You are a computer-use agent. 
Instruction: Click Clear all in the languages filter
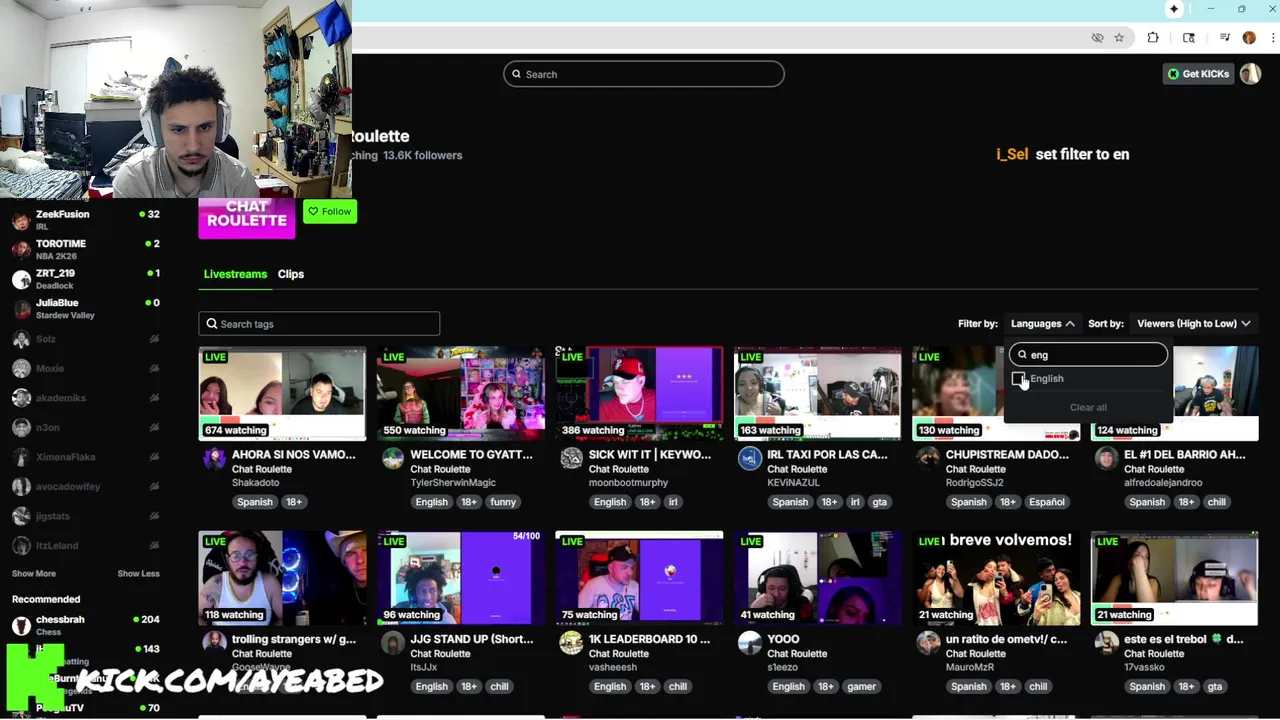click(x=1088, y=408)
